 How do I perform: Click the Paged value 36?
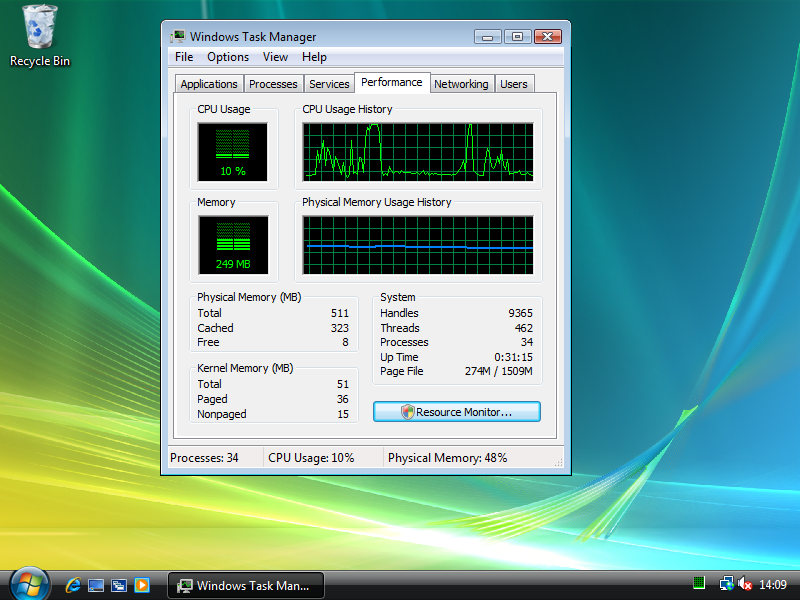coord(343,399)
